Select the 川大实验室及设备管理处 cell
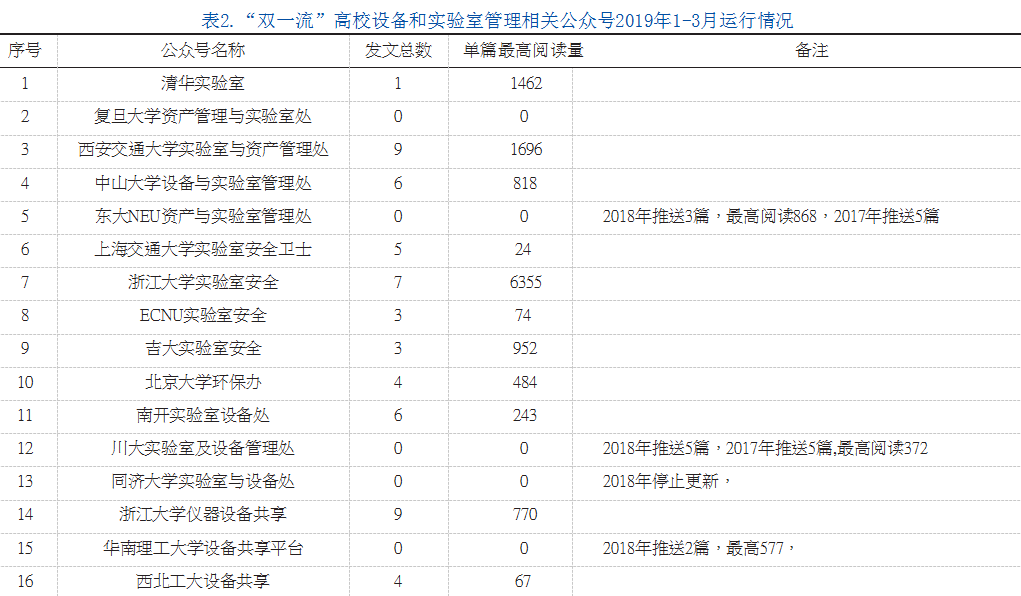The width and height of the screenshot is (1021, 596). (203, 448)
